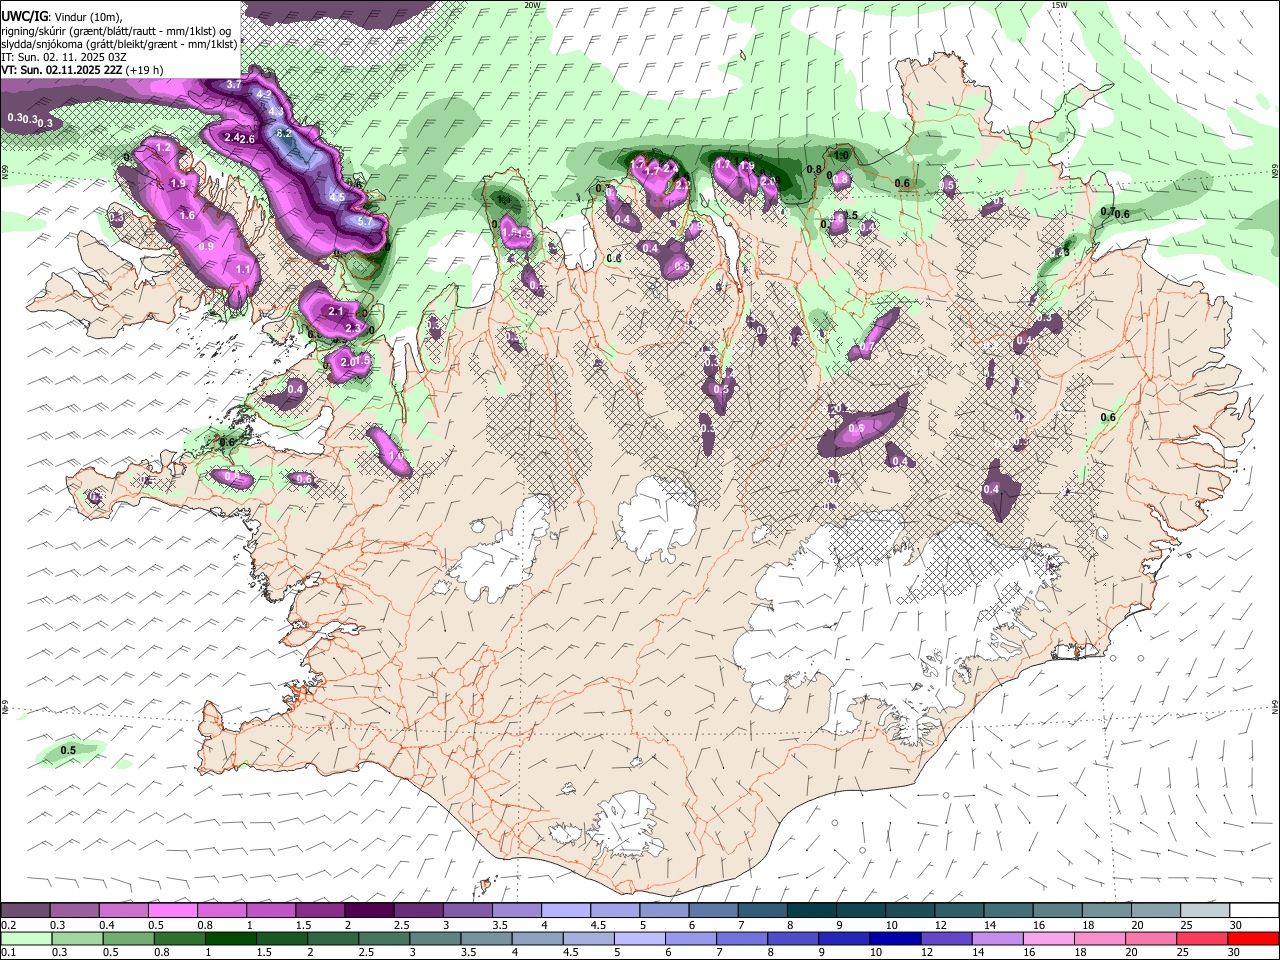Pick the darkest purple 2–2.5 snow legend swatch
Image resolution: width=1280 pixels, height=960 pixels.
(x=369, y=911)
